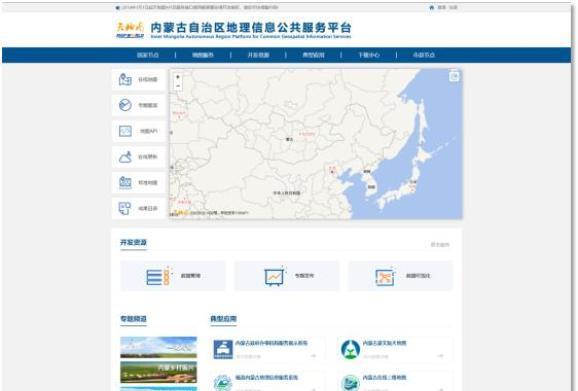
Task: Open the cloud icon in the sidebar
Action: 125,157
